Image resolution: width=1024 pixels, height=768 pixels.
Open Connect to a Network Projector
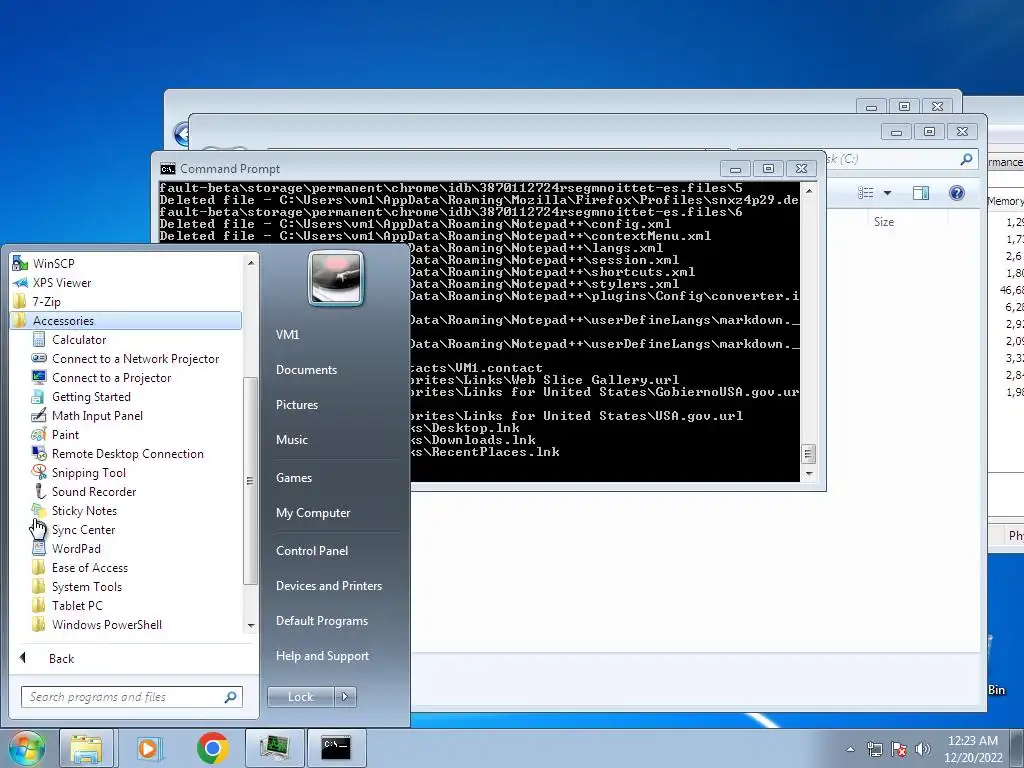pyautogui.click(x=135, y=359)
